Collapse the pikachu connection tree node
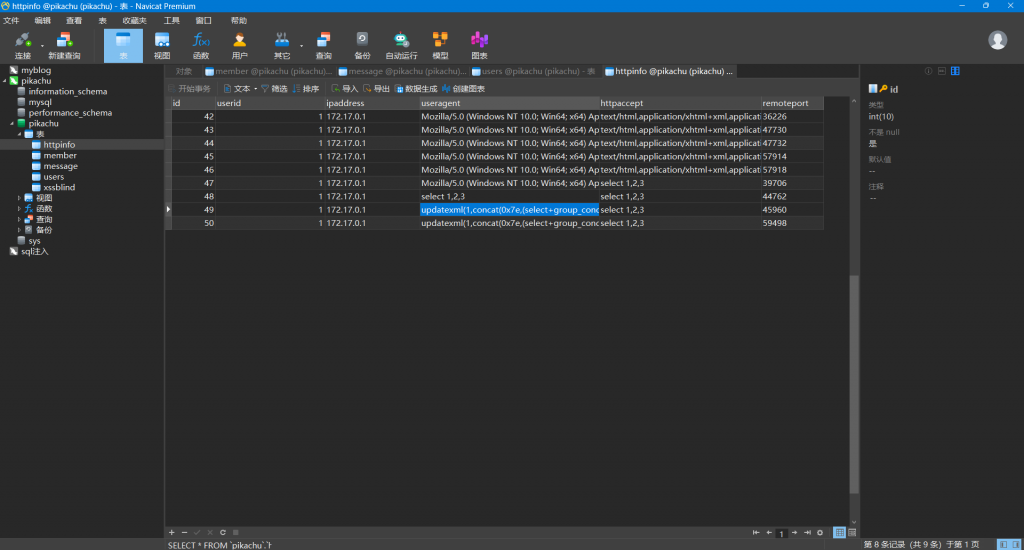This screenshot has height=550, width=1024. tap(5, 81)
